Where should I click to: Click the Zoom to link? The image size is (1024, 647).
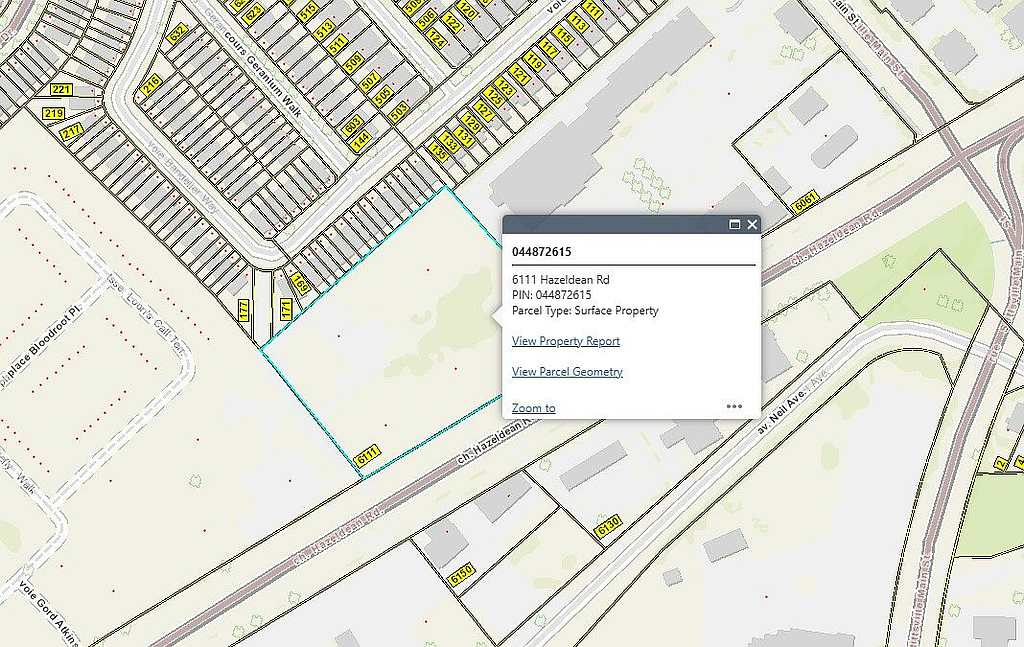533,408
